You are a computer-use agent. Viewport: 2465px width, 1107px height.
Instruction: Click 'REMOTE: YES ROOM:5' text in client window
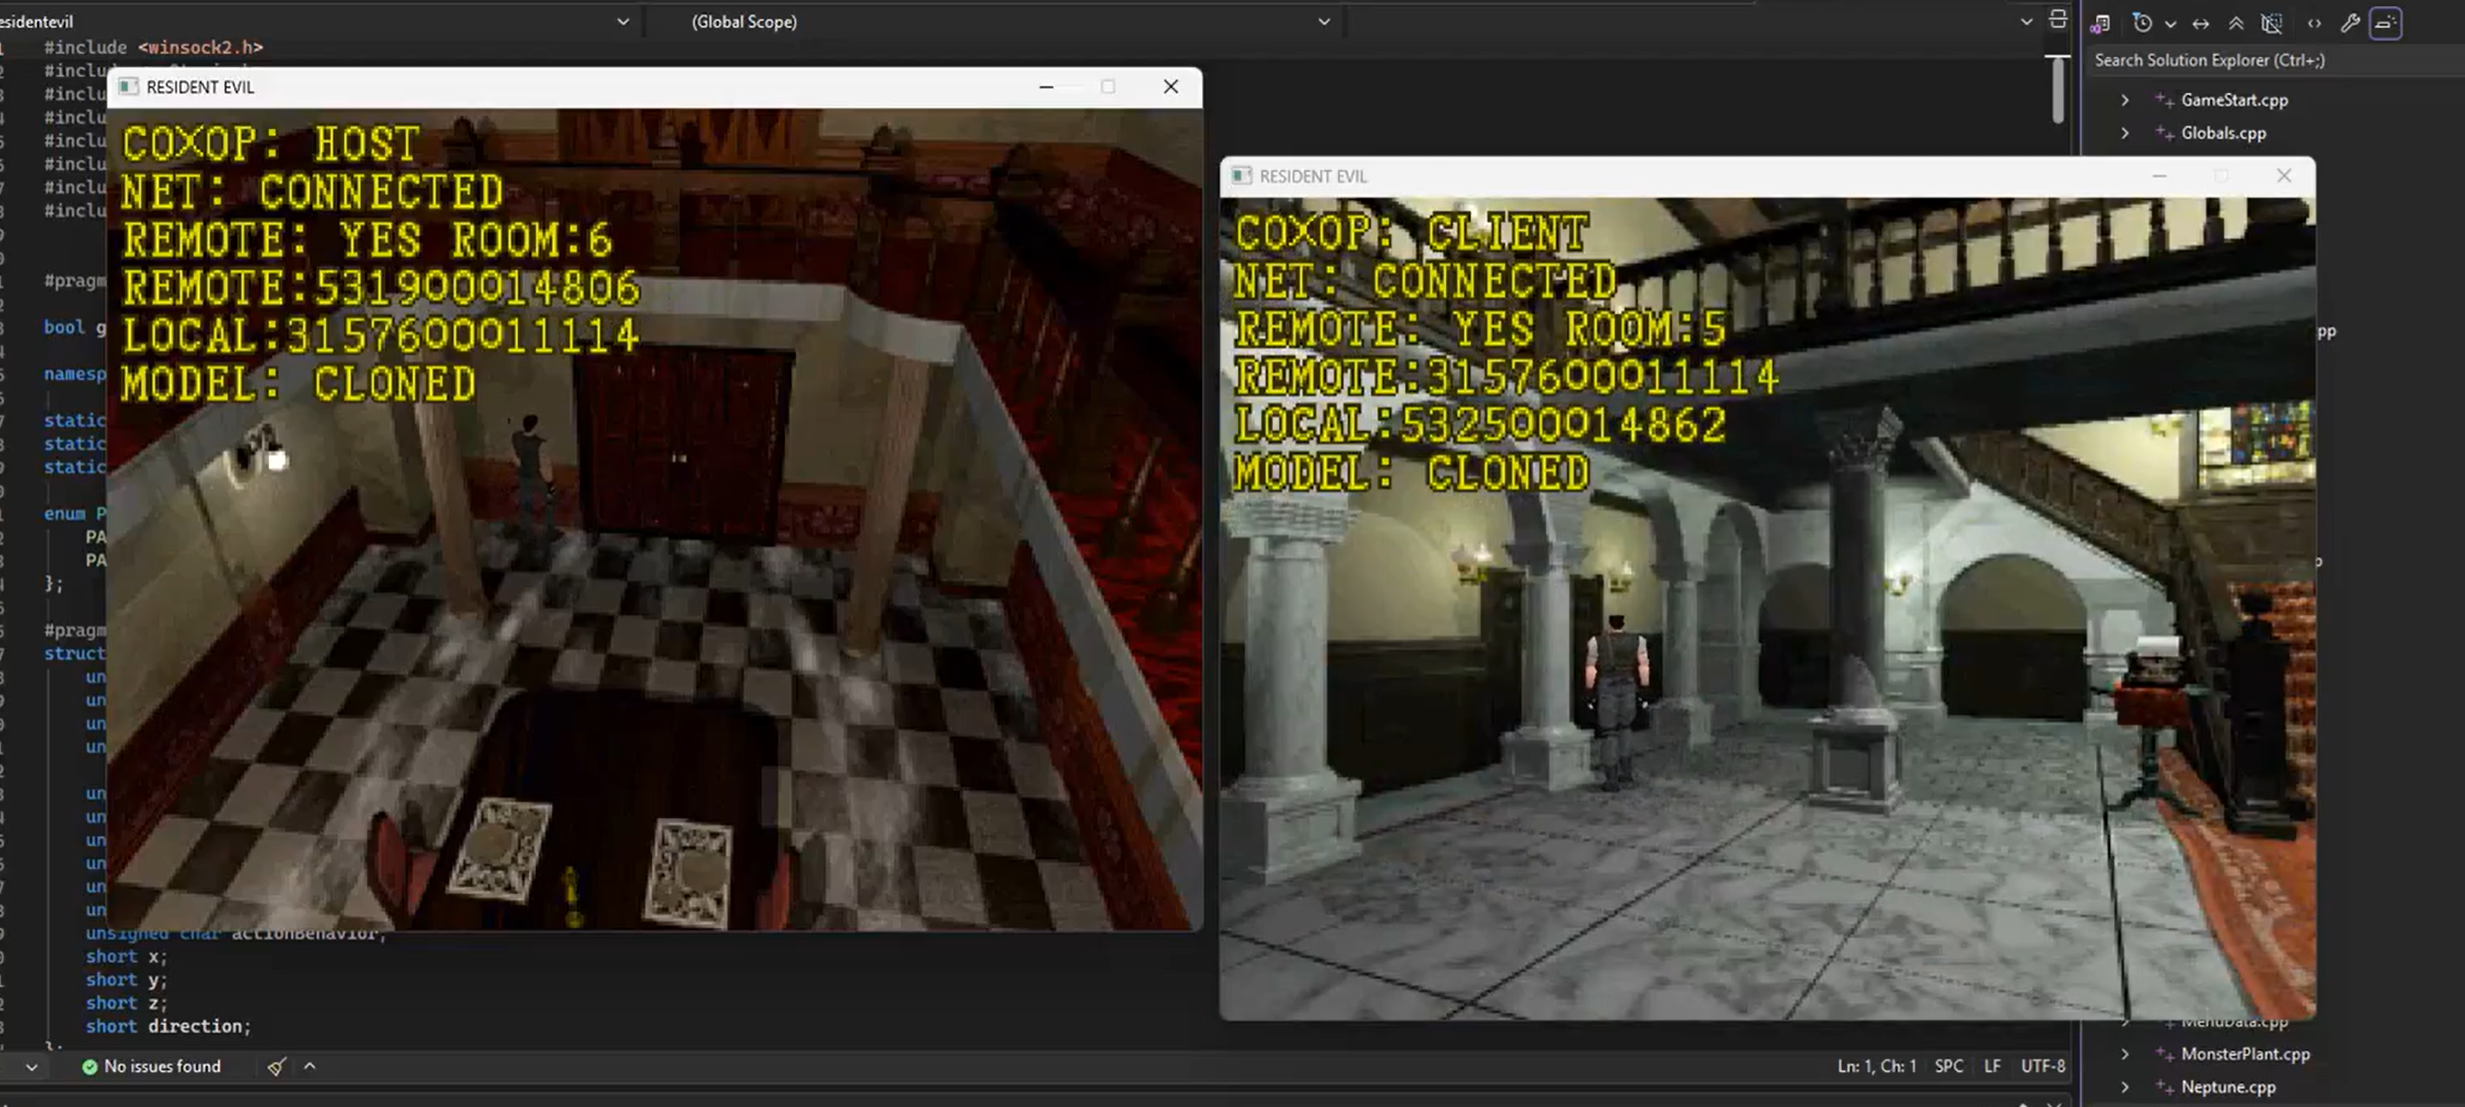coord(1481,329)
